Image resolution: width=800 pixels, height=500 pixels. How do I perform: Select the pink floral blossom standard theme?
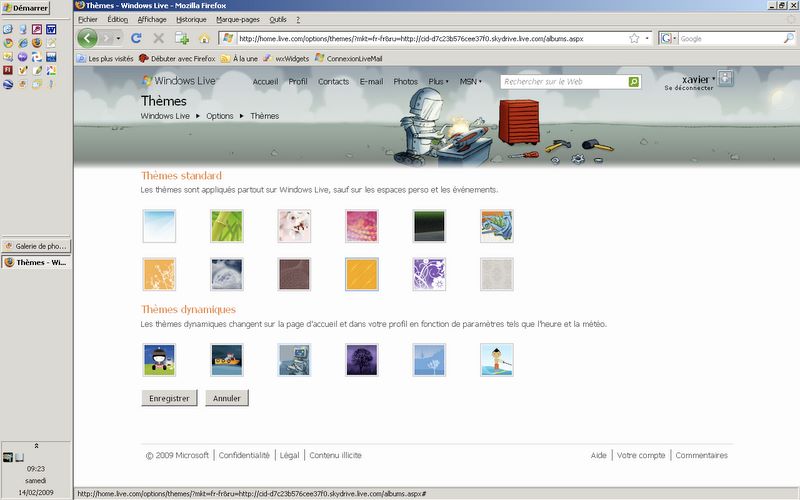coord(294,226)
